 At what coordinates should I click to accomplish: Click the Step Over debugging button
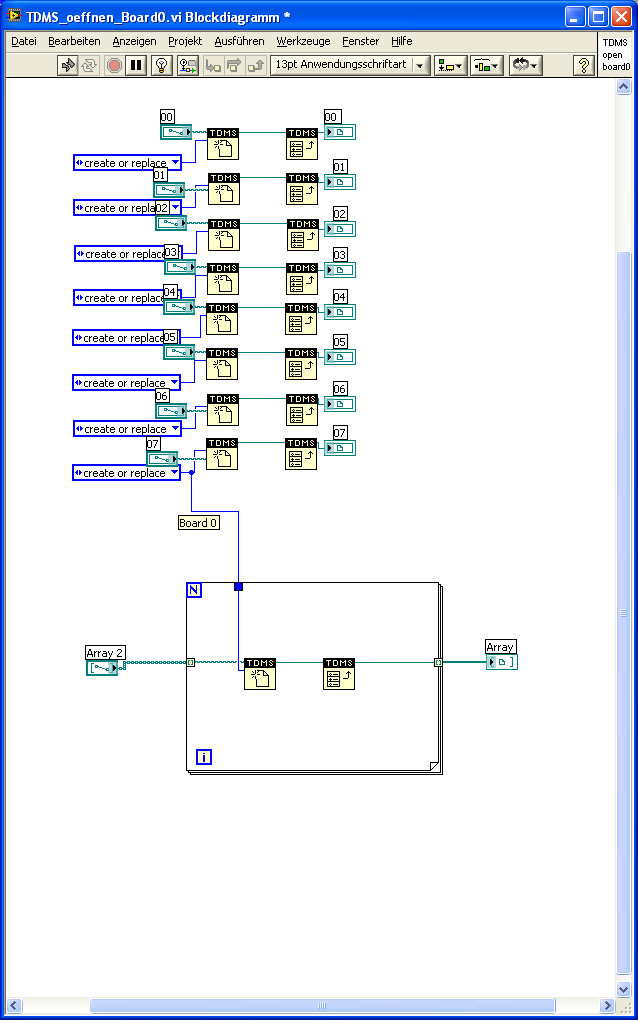pos(234,65)
